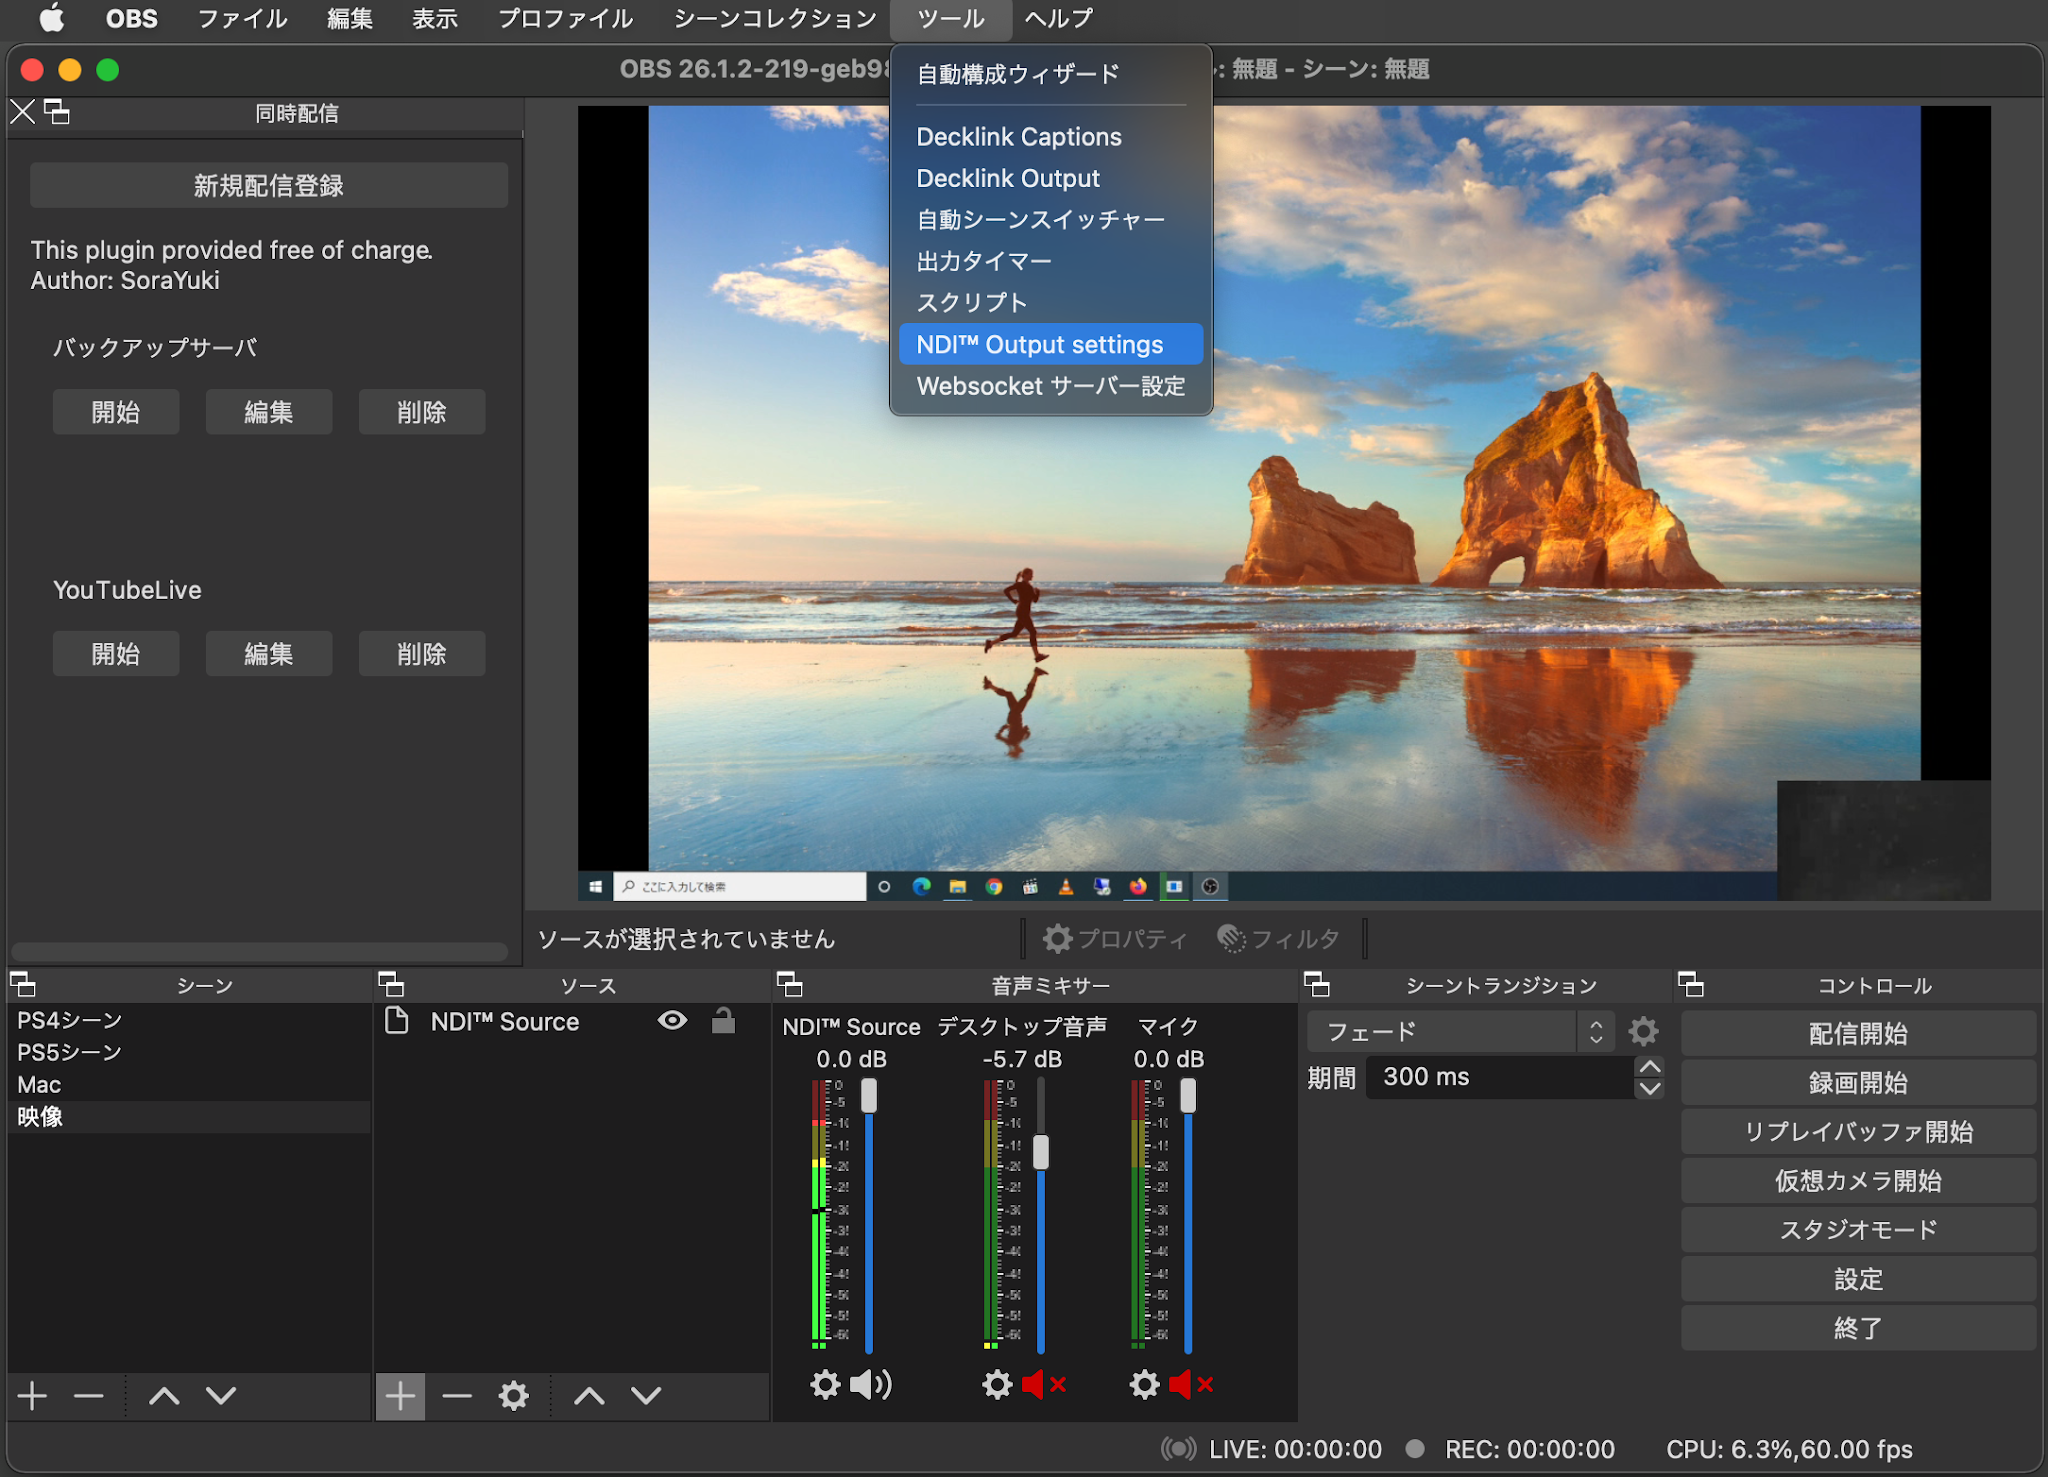
Task: Open NDI™ Source audio settings gear
Action: point(824,1384)
